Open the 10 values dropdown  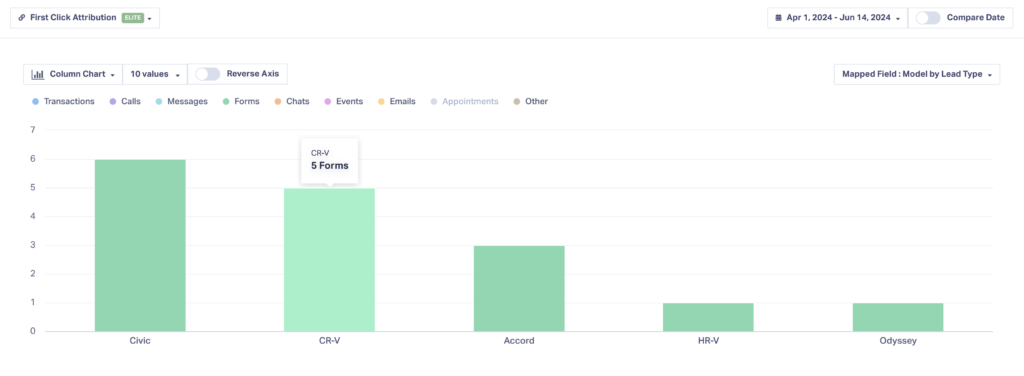pyautogui.click(x=155, y=74)
